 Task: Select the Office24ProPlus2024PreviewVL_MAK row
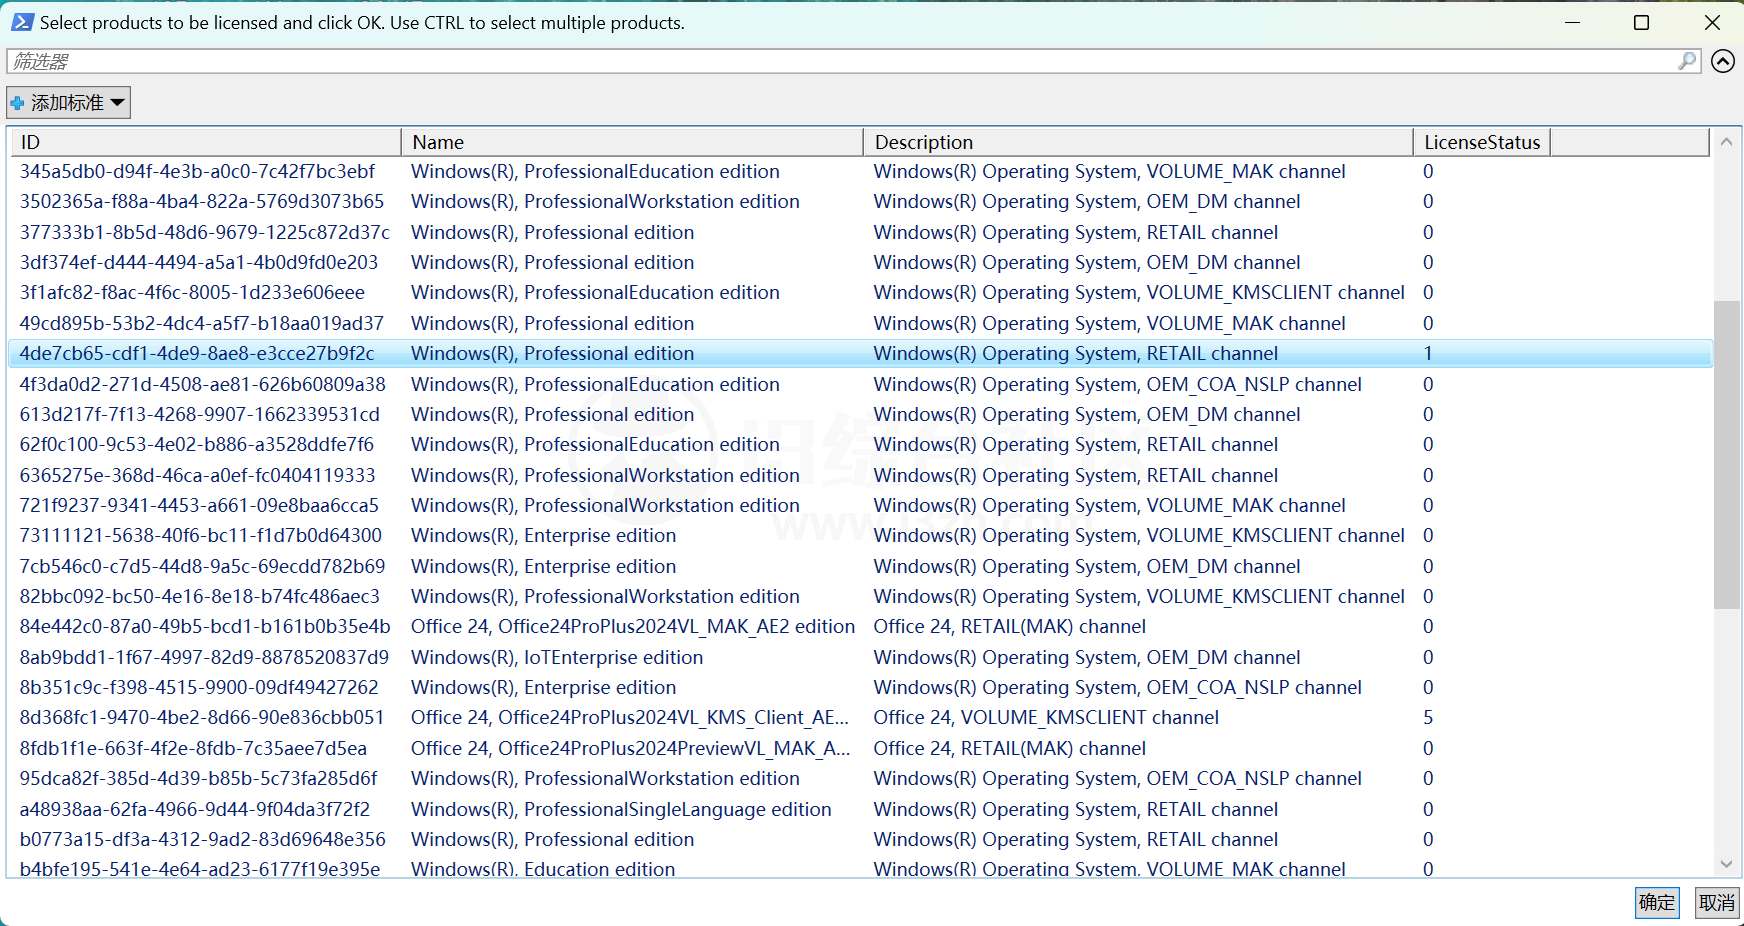(x=630, y=748)
